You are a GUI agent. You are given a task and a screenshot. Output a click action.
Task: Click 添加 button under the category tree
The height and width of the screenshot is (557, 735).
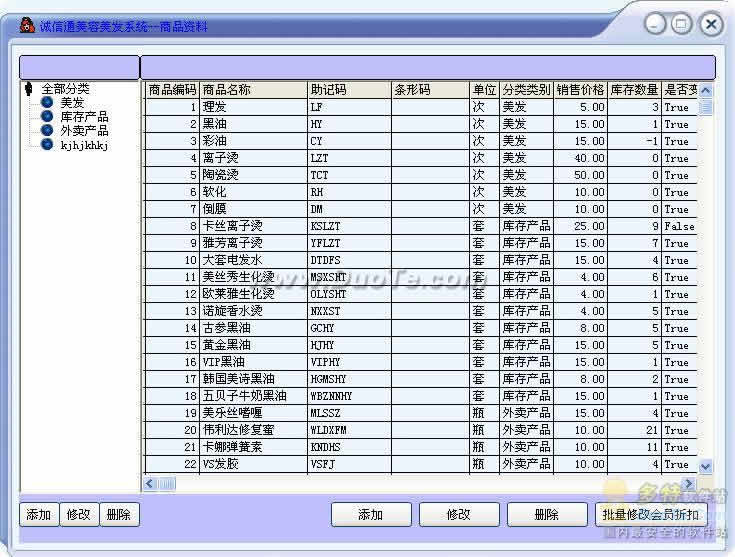39,514
